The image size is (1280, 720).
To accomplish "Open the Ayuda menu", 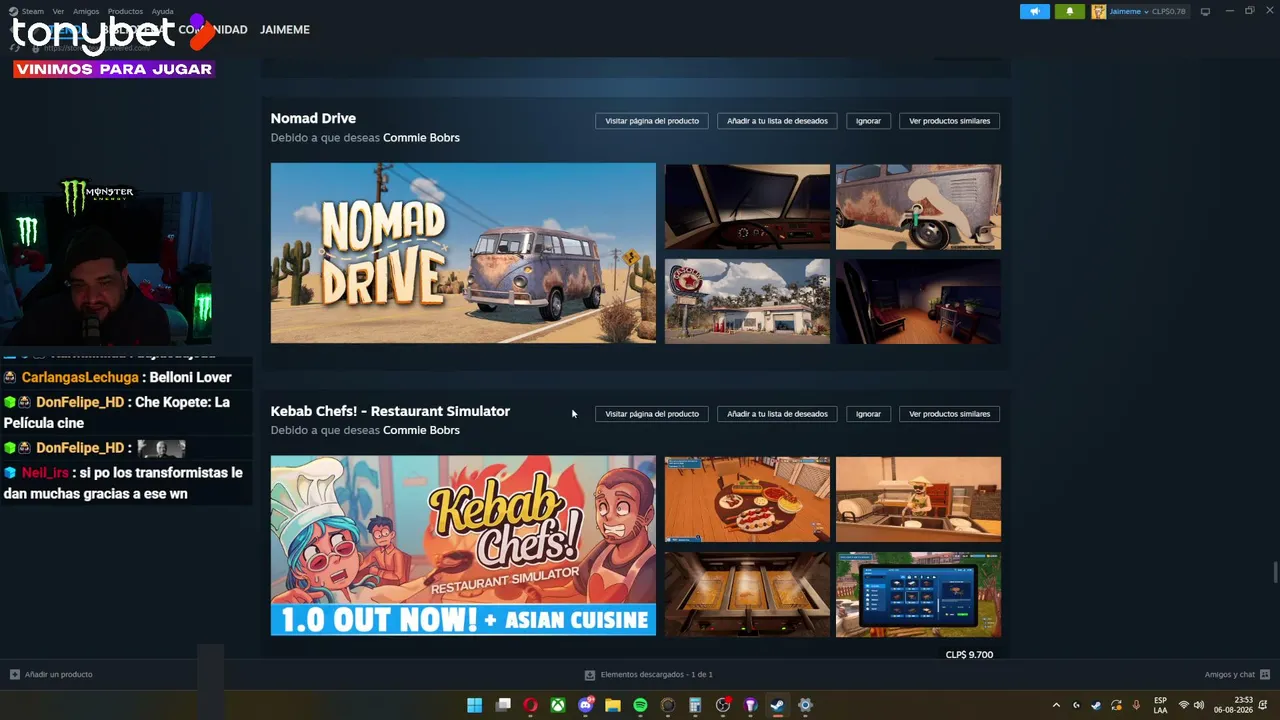I will [x=162, y=11].
